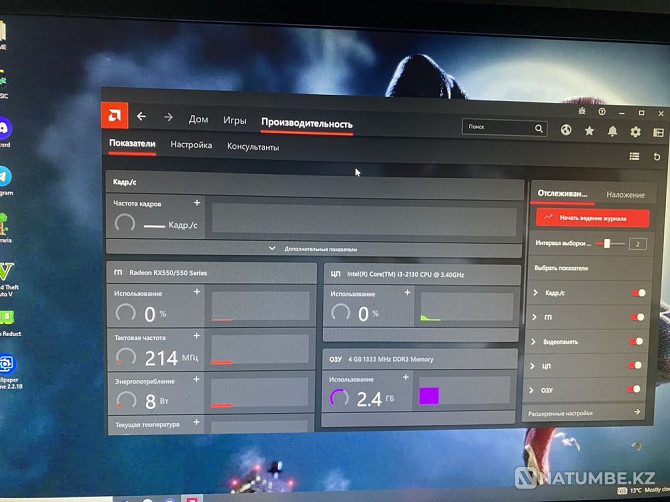Click the Radeon RX550/550 Series header
Viewport: 670px width, 502px height.
click(212, 273)
